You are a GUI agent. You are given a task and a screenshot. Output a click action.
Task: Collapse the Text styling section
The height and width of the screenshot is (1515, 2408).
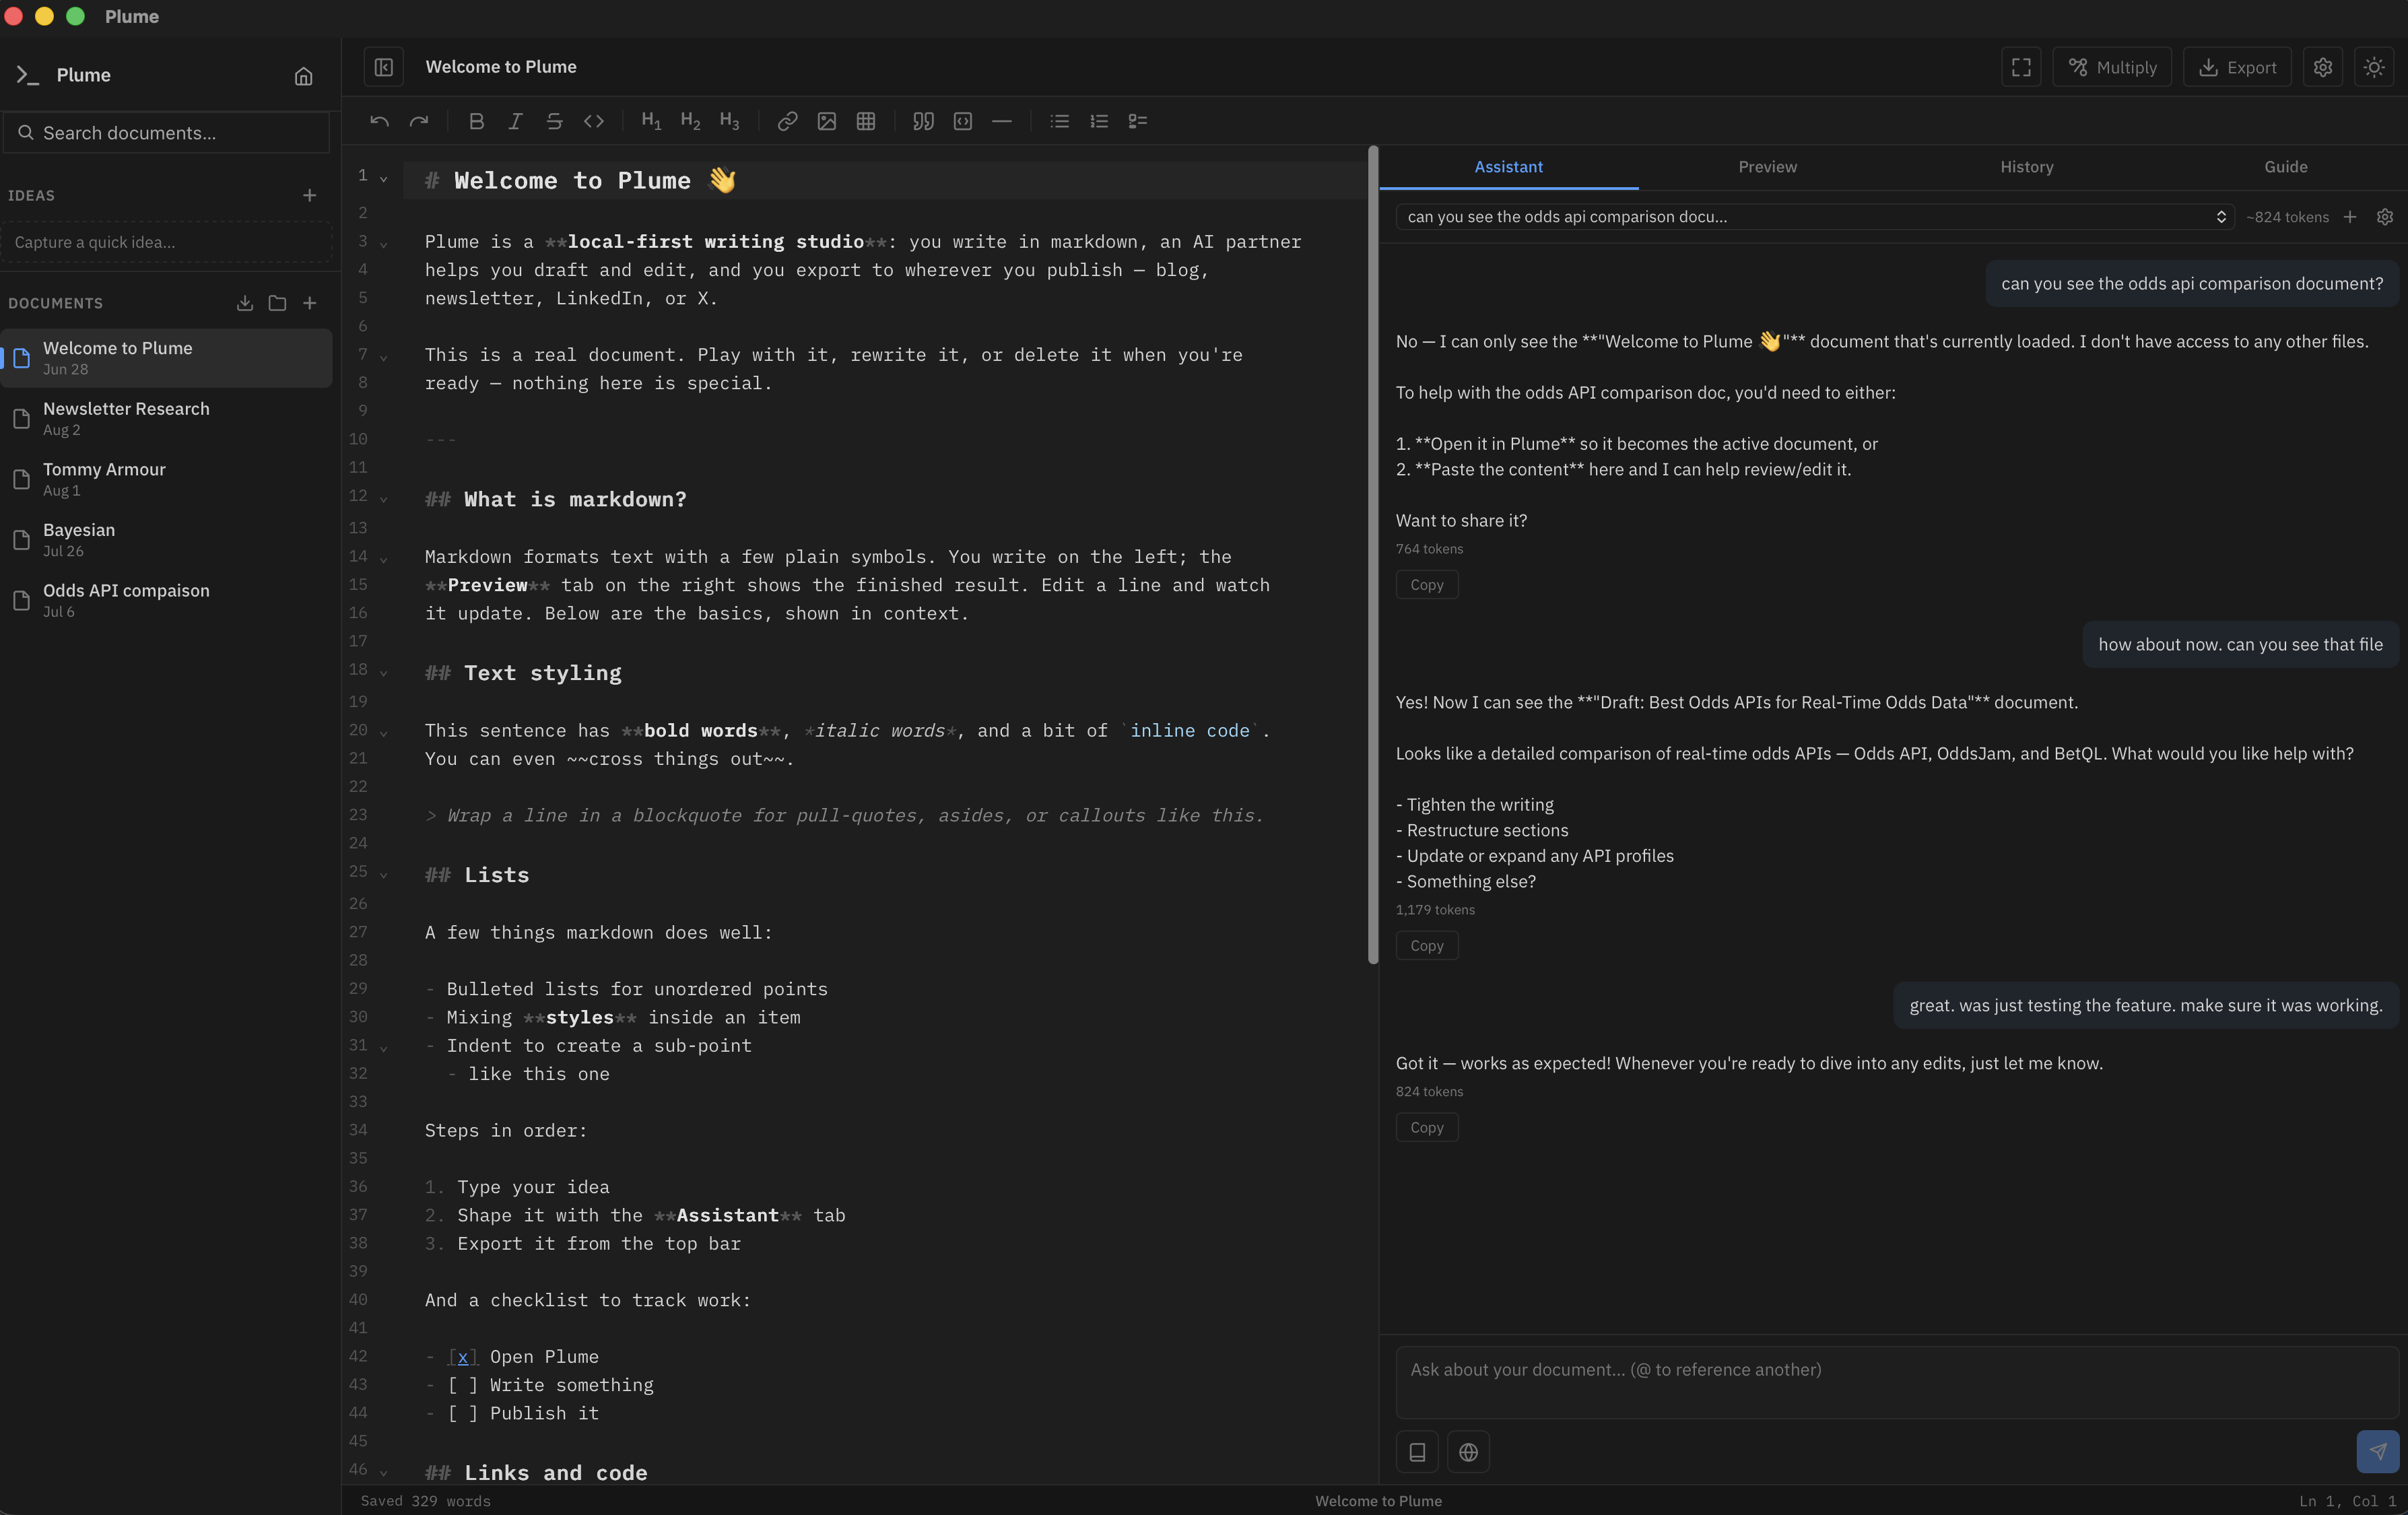383,673
